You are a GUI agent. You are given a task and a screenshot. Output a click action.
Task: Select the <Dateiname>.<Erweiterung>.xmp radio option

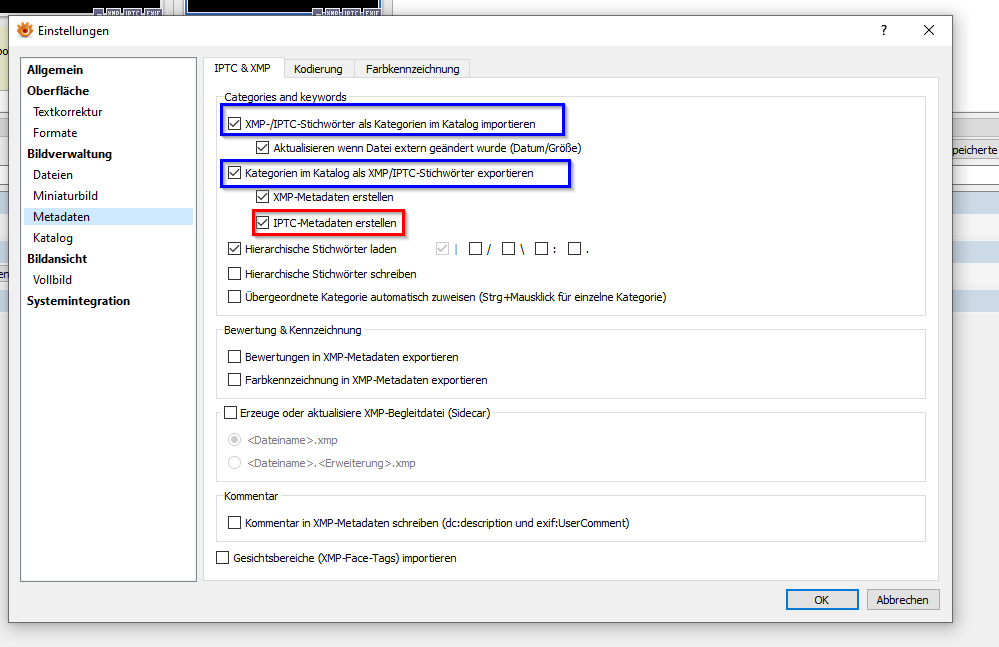234,463
